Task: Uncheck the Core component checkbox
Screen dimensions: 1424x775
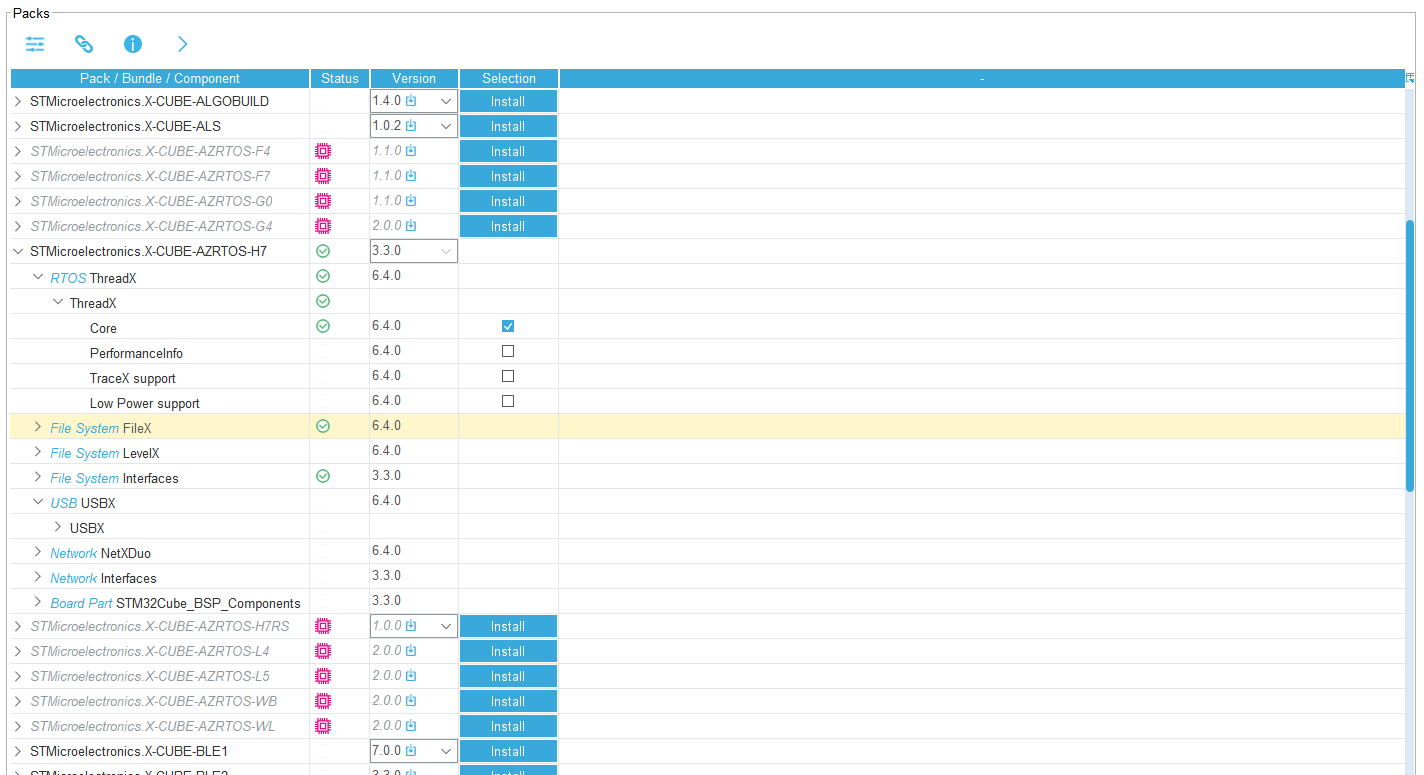Action: pos(508,326)
